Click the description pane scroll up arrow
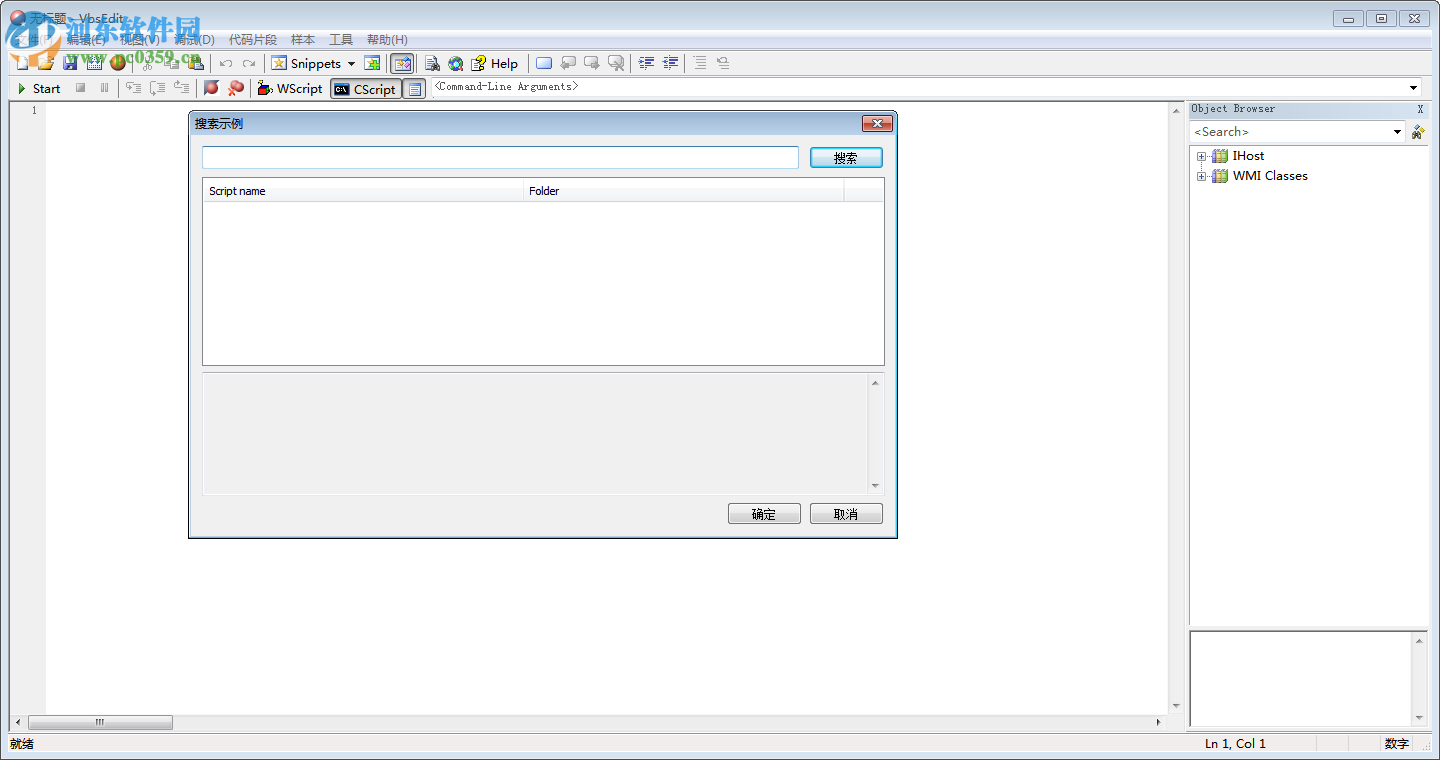The height and width of the screenshot is (760, 1440). point(876,383)
